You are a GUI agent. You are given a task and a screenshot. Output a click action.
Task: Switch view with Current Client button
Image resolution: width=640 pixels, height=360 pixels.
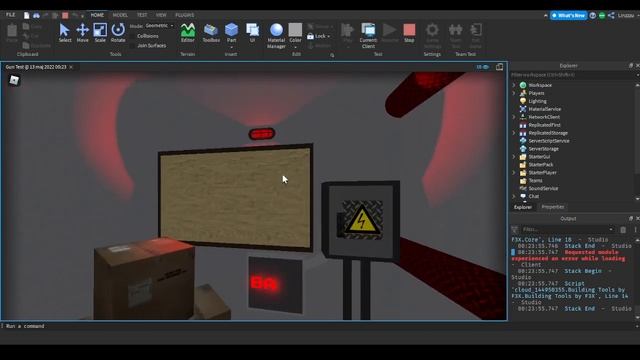368,36
